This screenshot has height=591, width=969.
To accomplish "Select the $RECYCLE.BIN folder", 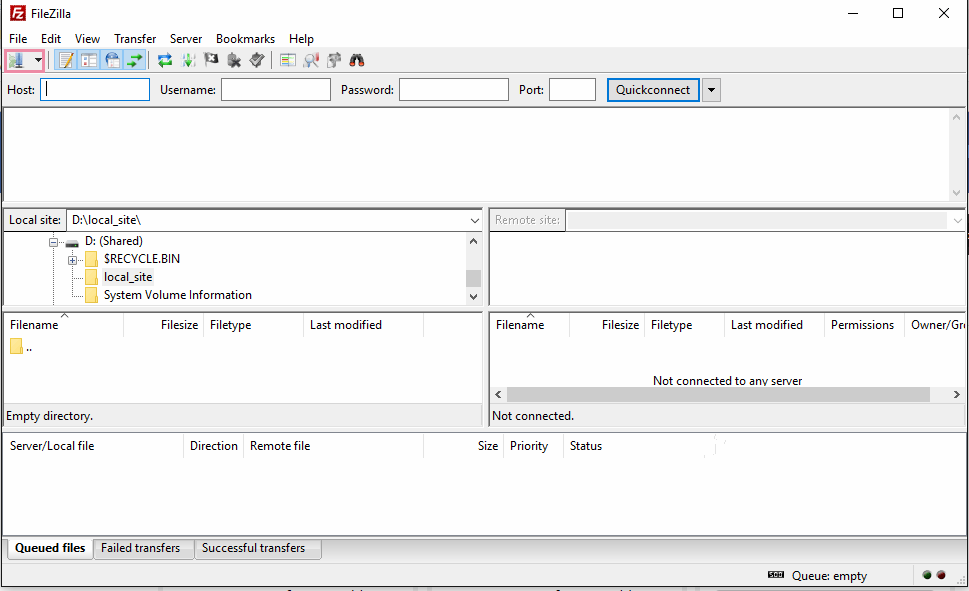I will [142, 259].
